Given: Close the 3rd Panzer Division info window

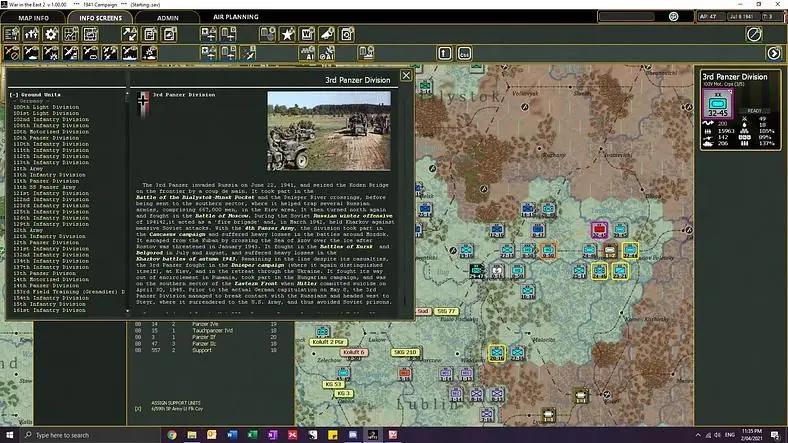Looking at the screenshot, I should [x=406, y=75].
